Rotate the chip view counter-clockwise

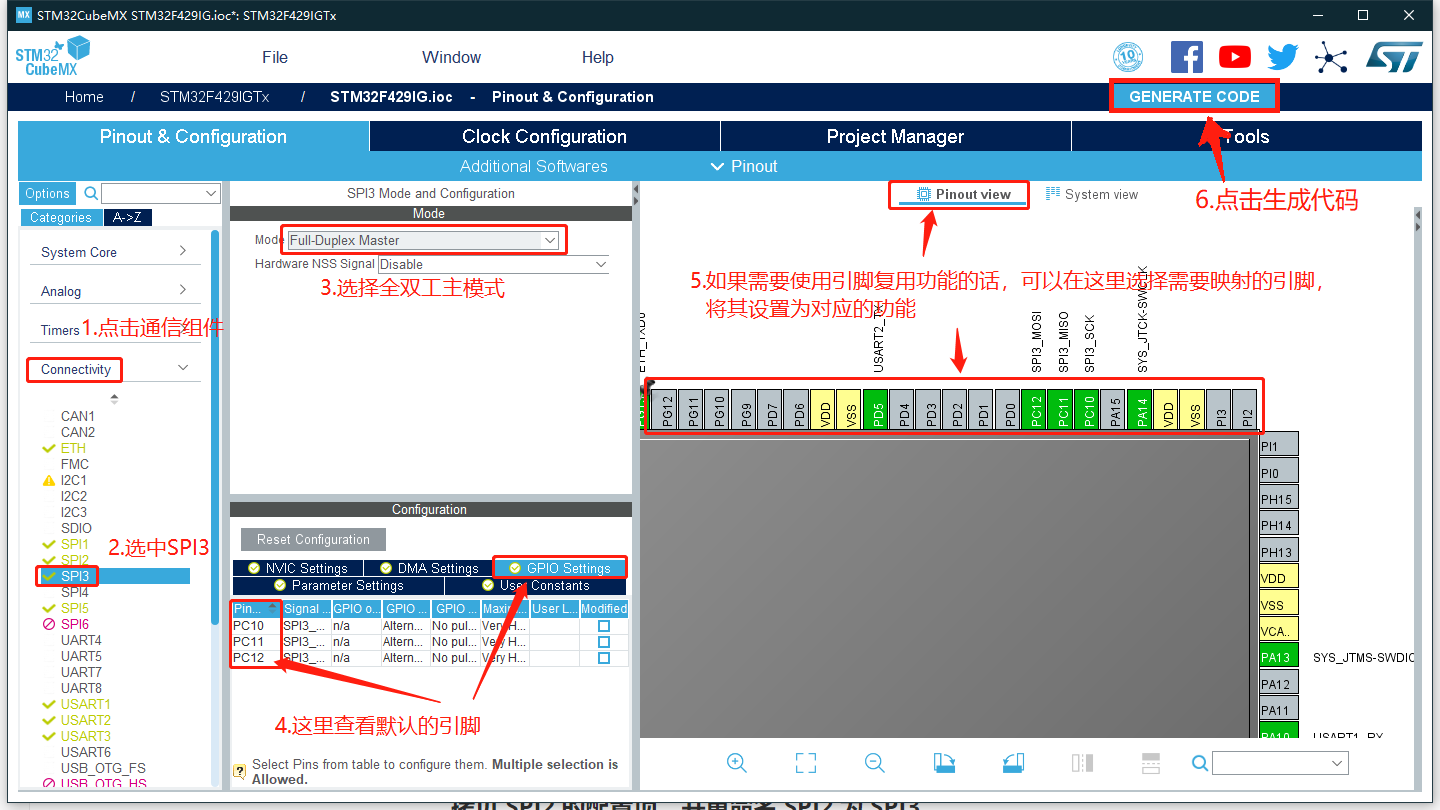(1013, 763)
